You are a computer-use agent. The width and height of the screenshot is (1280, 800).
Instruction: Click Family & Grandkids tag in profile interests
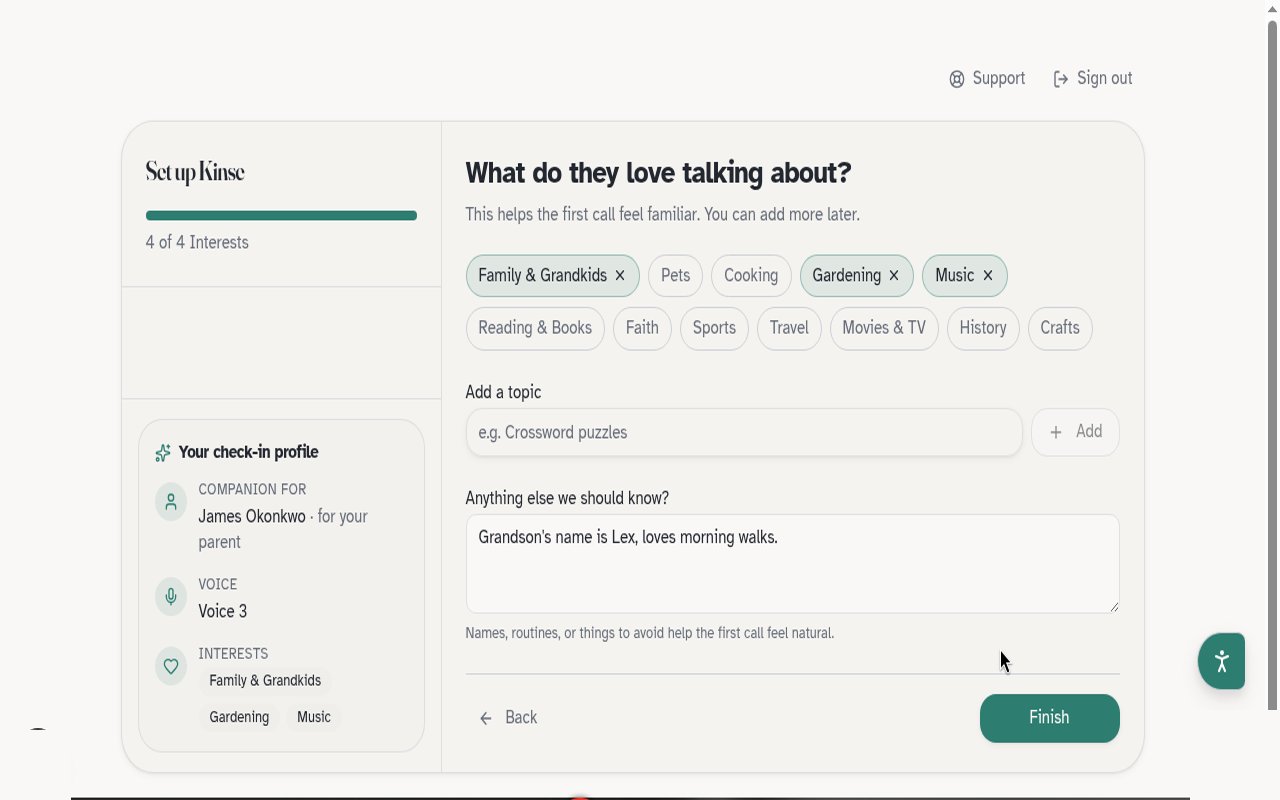click(265, 681)
